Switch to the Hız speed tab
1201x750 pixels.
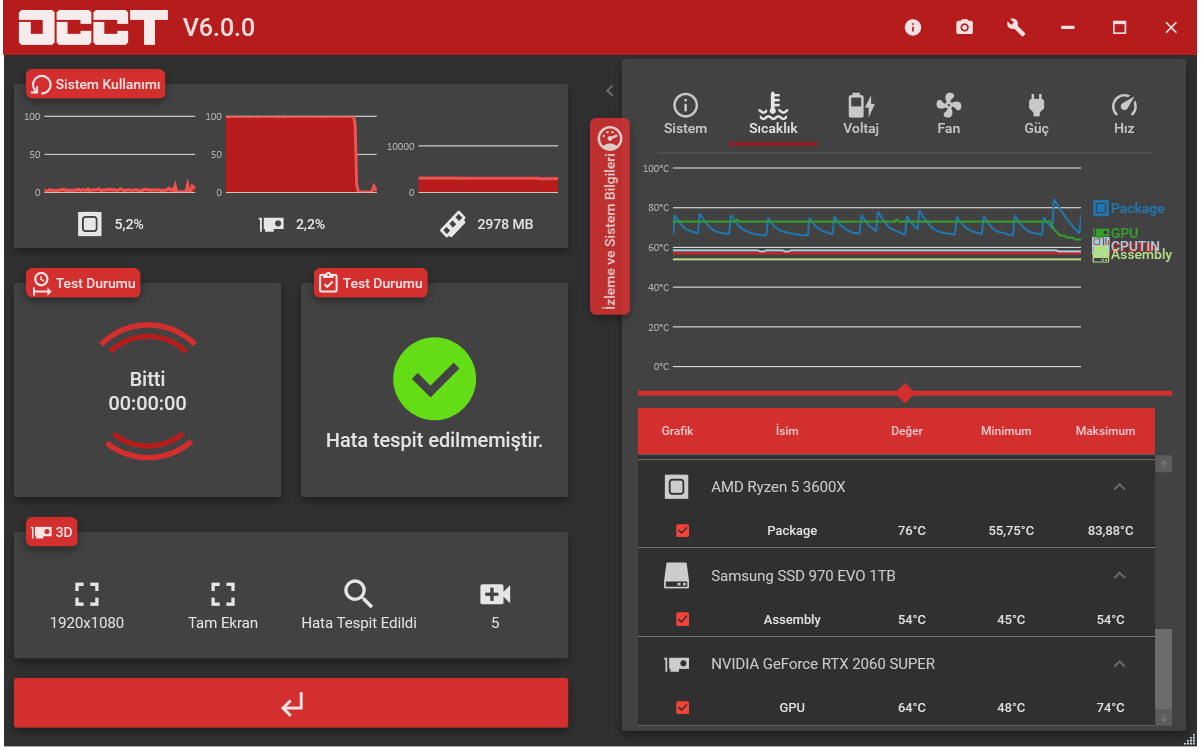[1124, 115]
